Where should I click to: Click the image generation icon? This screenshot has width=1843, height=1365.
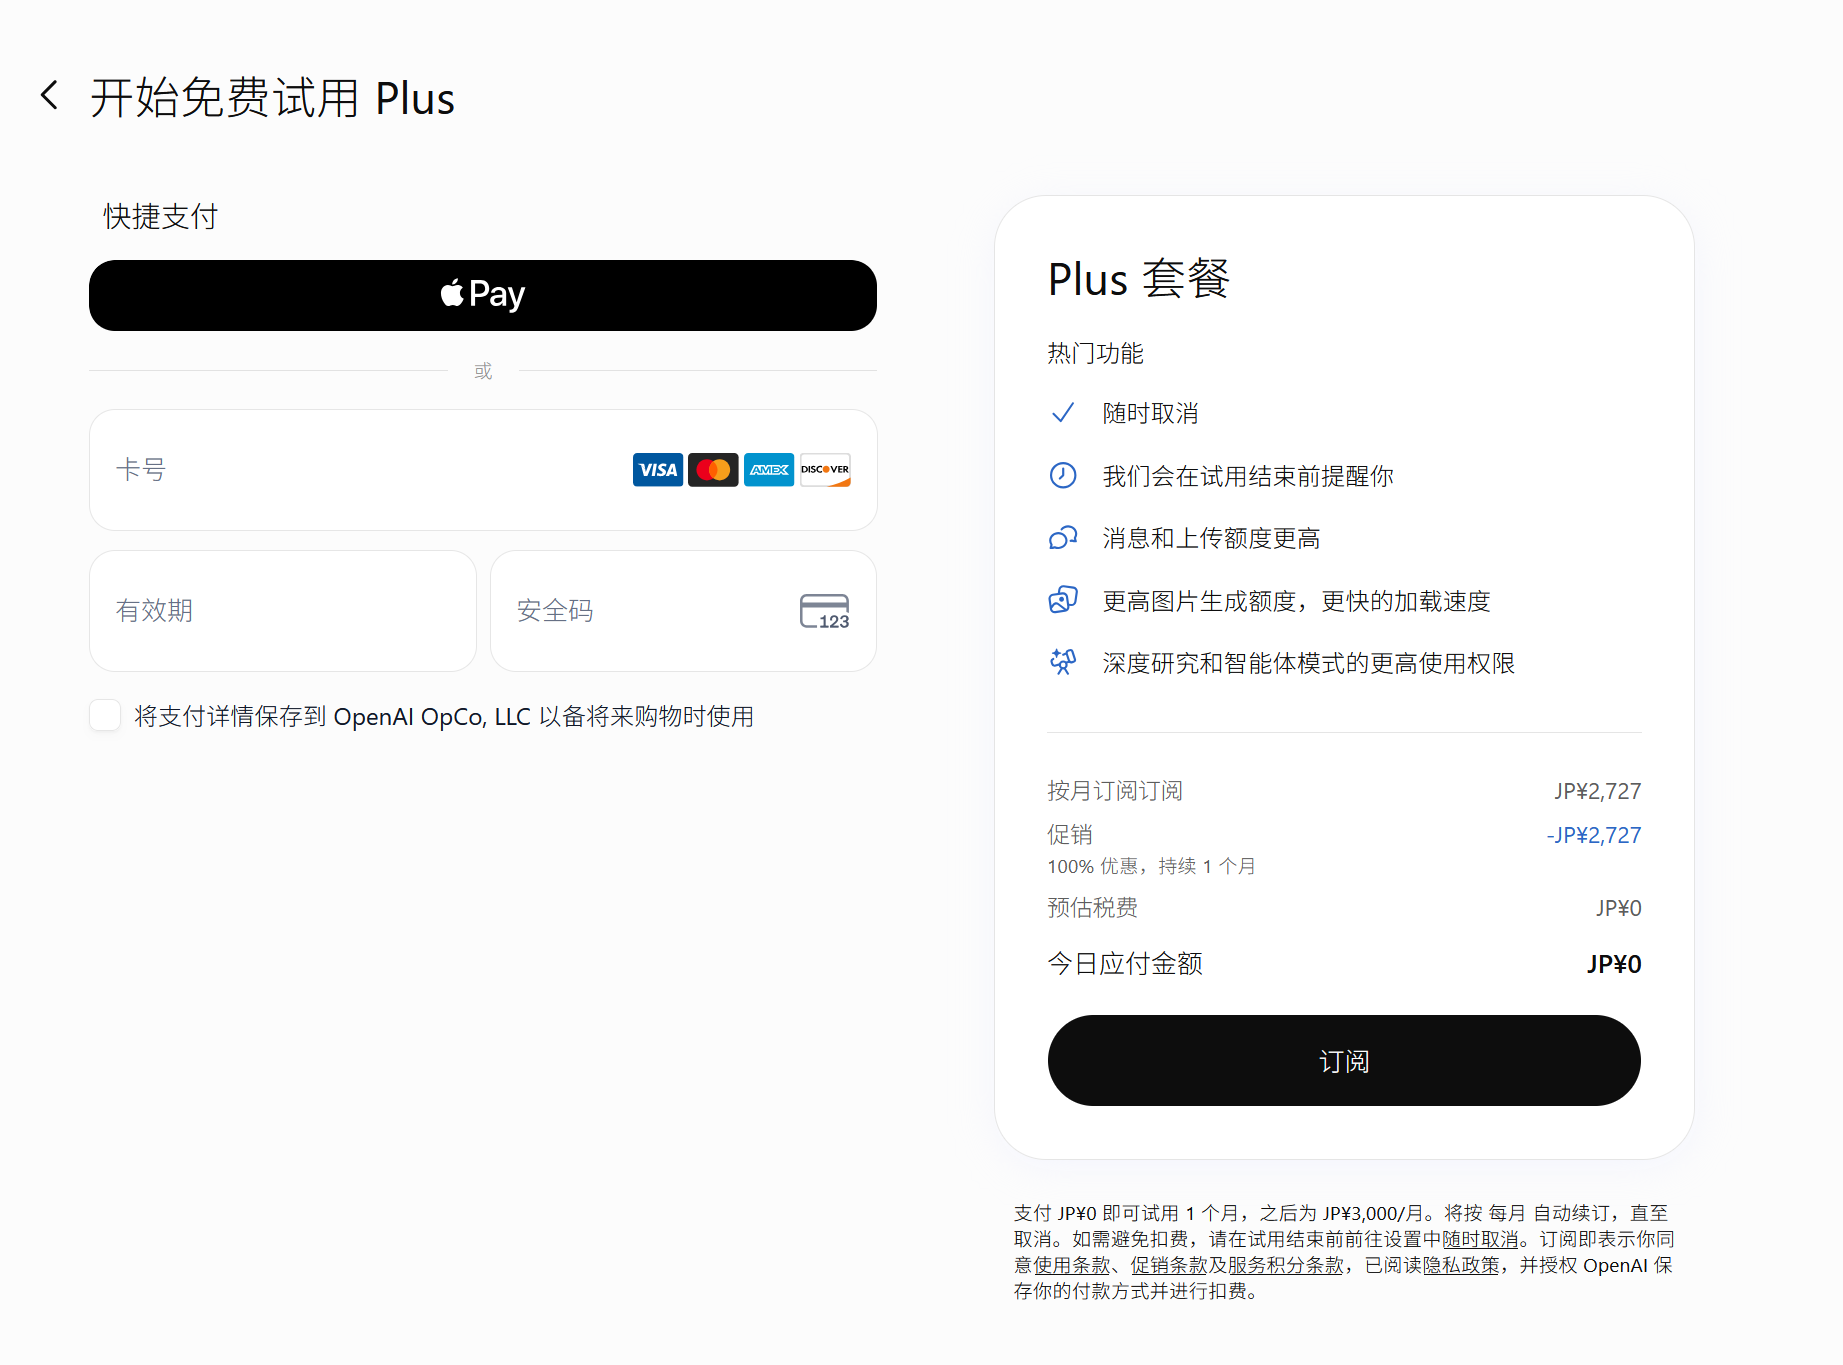pos(1063,600)
